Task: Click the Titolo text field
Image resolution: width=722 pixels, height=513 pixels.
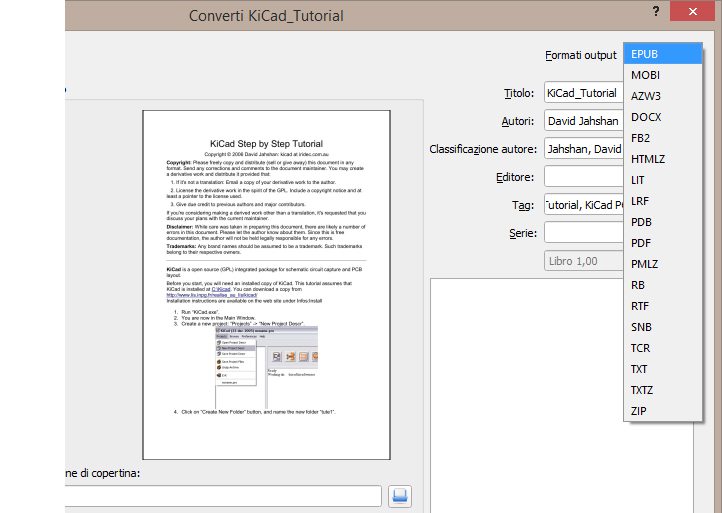Action: [x=583, y=93]
